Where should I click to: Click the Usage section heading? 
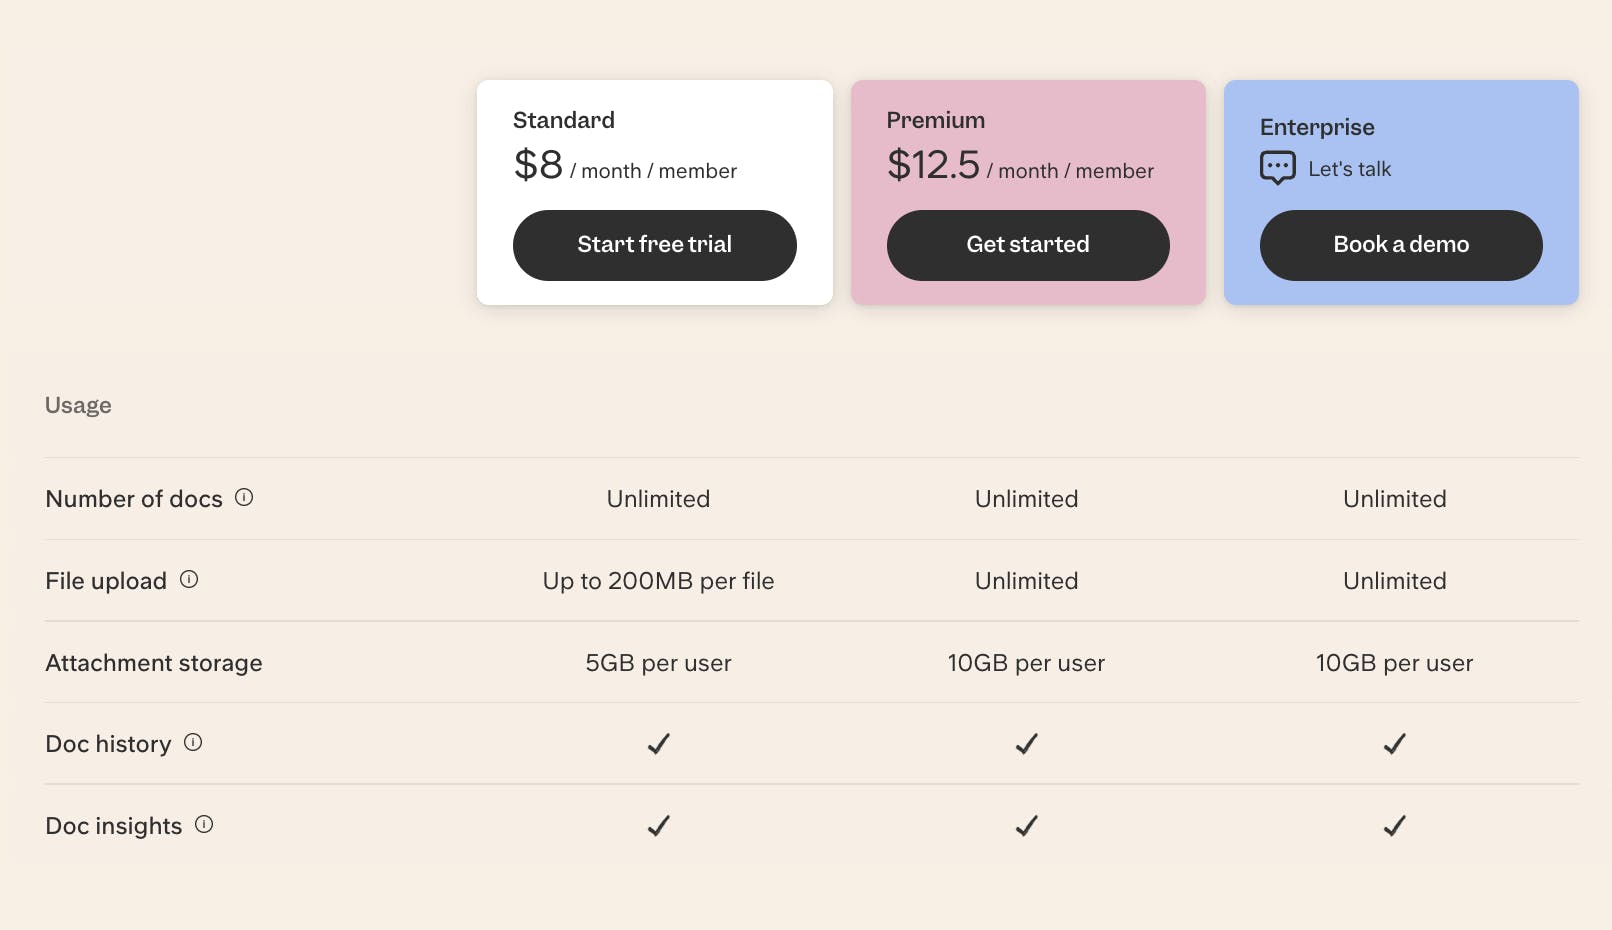[x=78, y=405]
